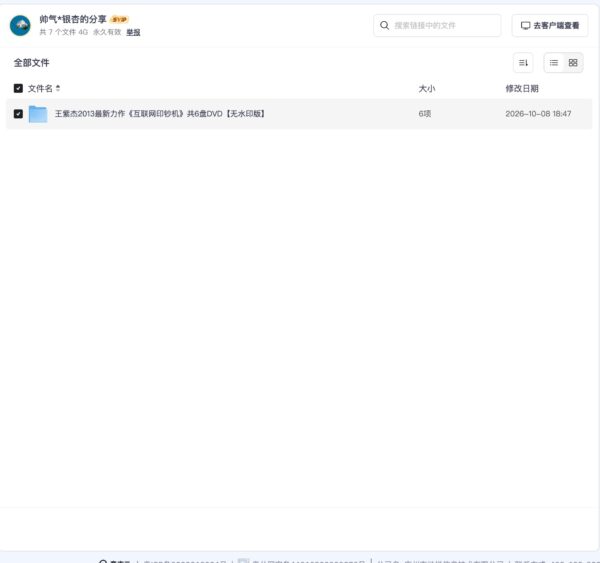Image resolution: width=600 pixels, height=563 pixels.
Task: Toggle the 文件名 column sort arrow
Action: [x=58, y=88]
